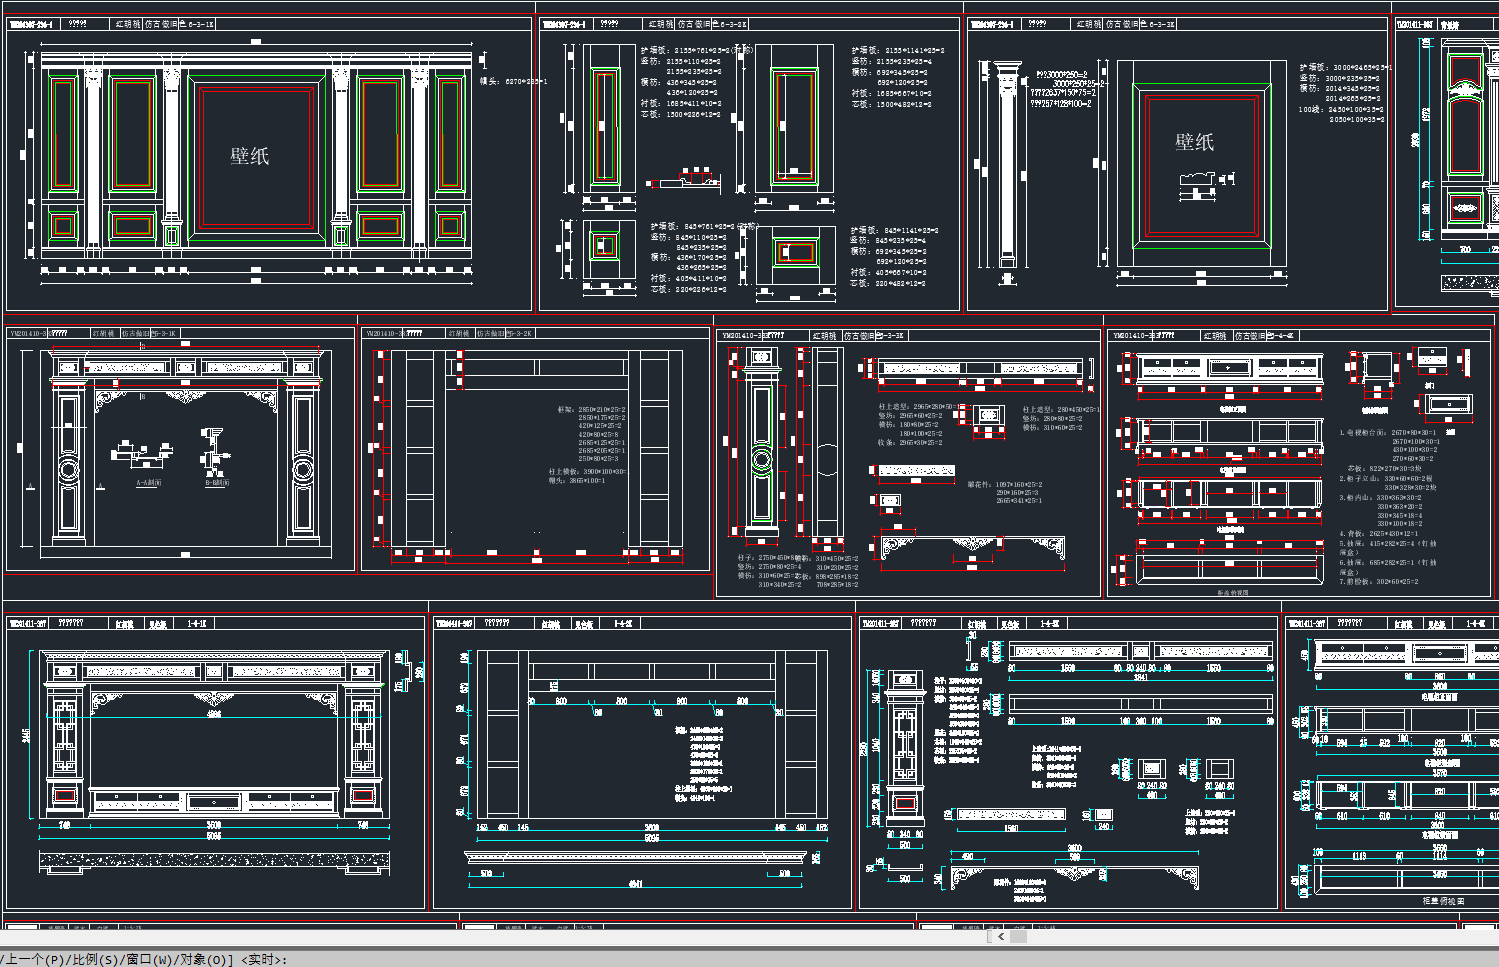
Task: Select the textured countertop strip at bottom left
Action: tap(214, 860)
